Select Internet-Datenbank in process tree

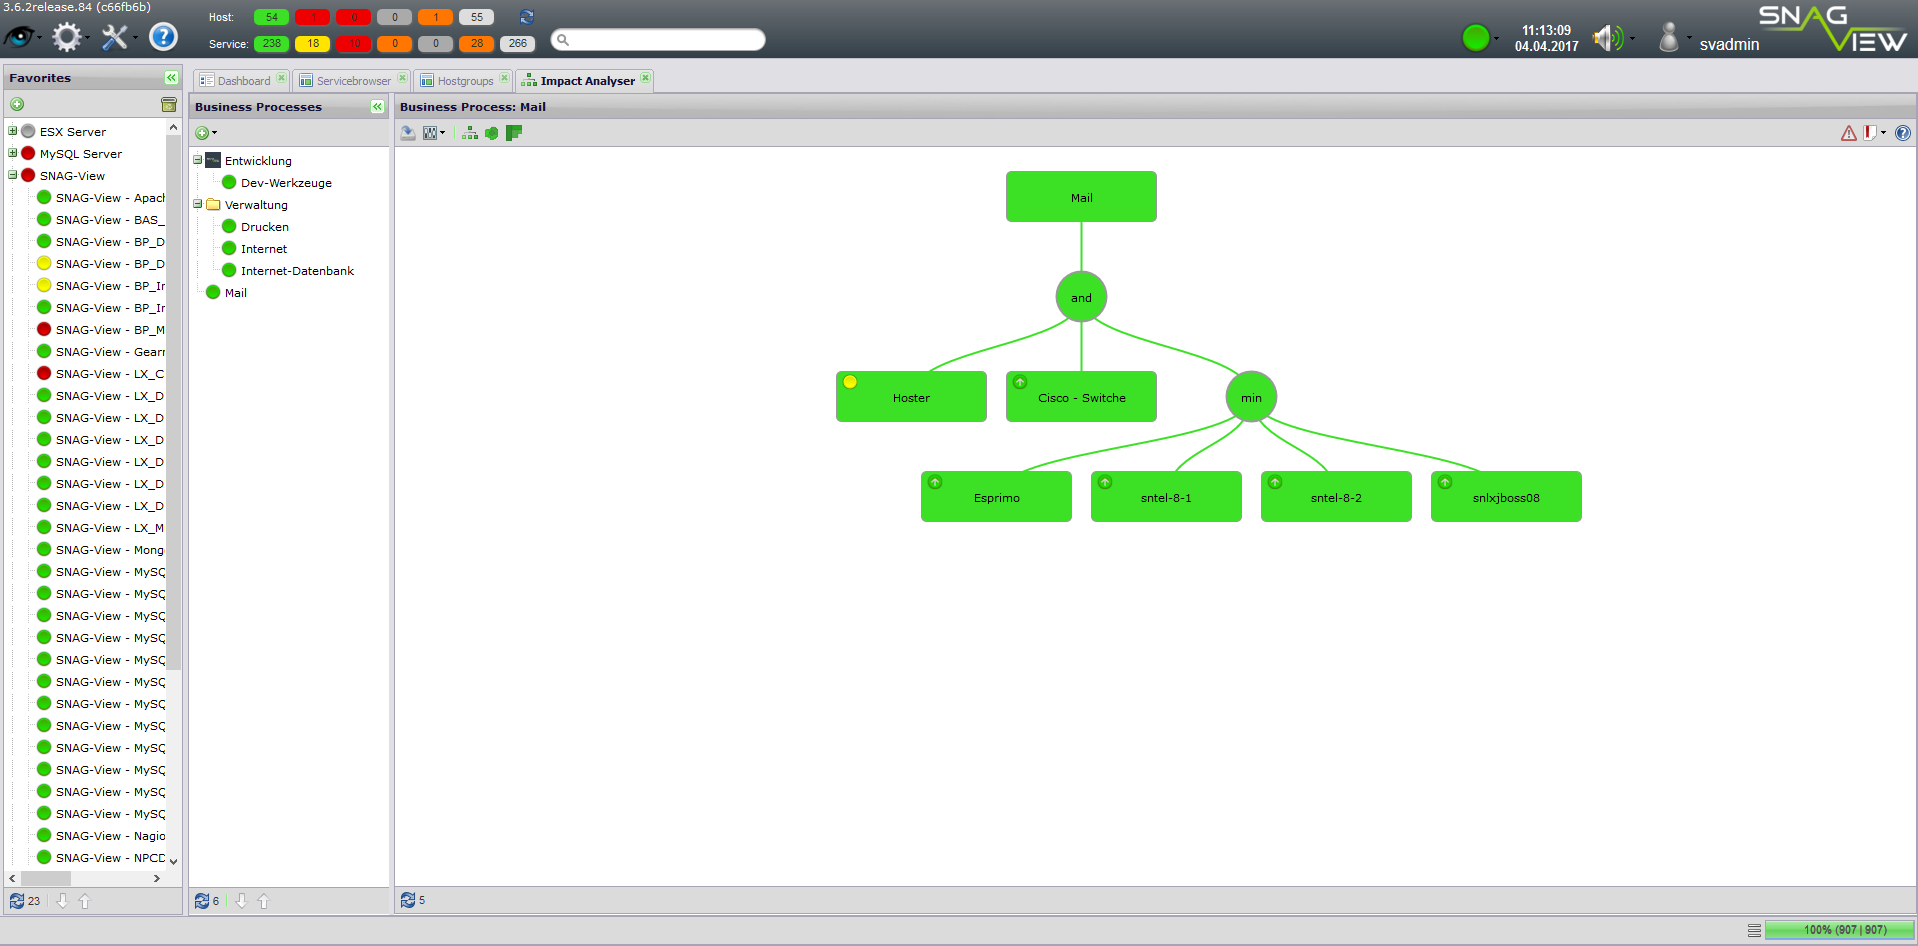point(297,271)
